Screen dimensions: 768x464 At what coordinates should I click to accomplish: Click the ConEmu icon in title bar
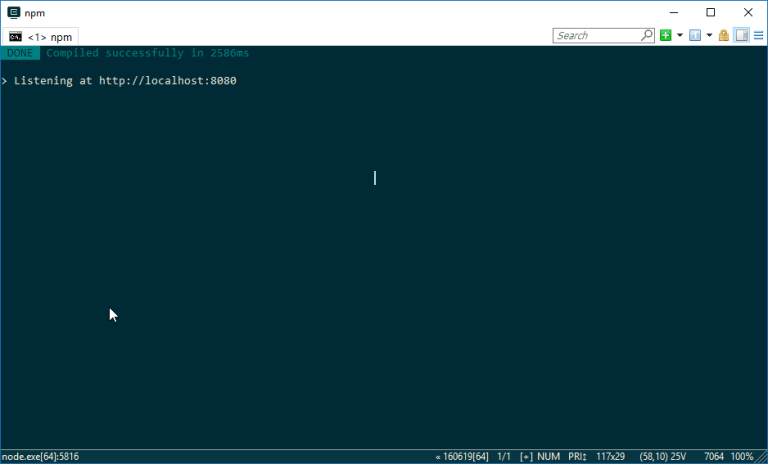tap(13, 12)
